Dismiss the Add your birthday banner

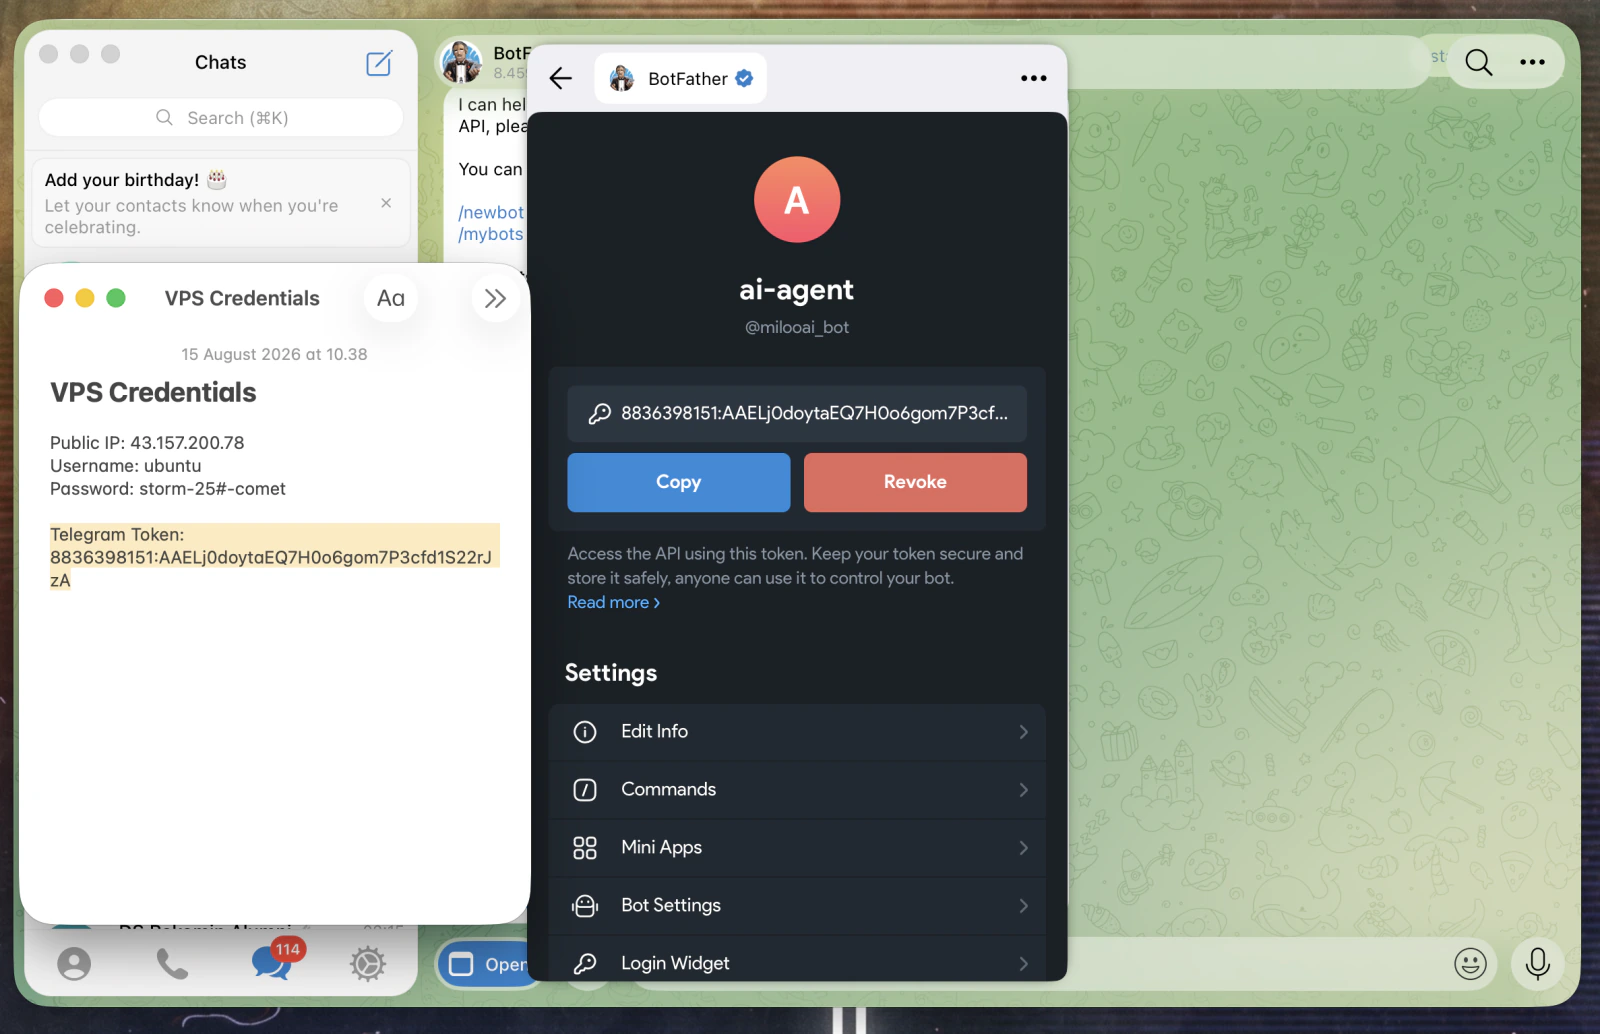tap(386, 203)
